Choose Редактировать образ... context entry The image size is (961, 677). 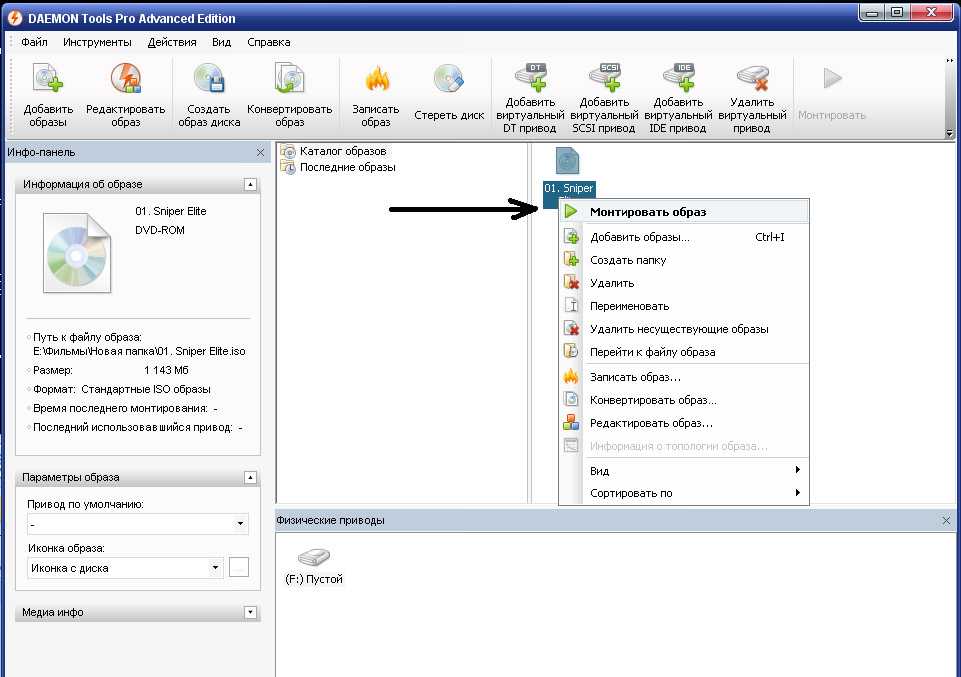point(684,423)
